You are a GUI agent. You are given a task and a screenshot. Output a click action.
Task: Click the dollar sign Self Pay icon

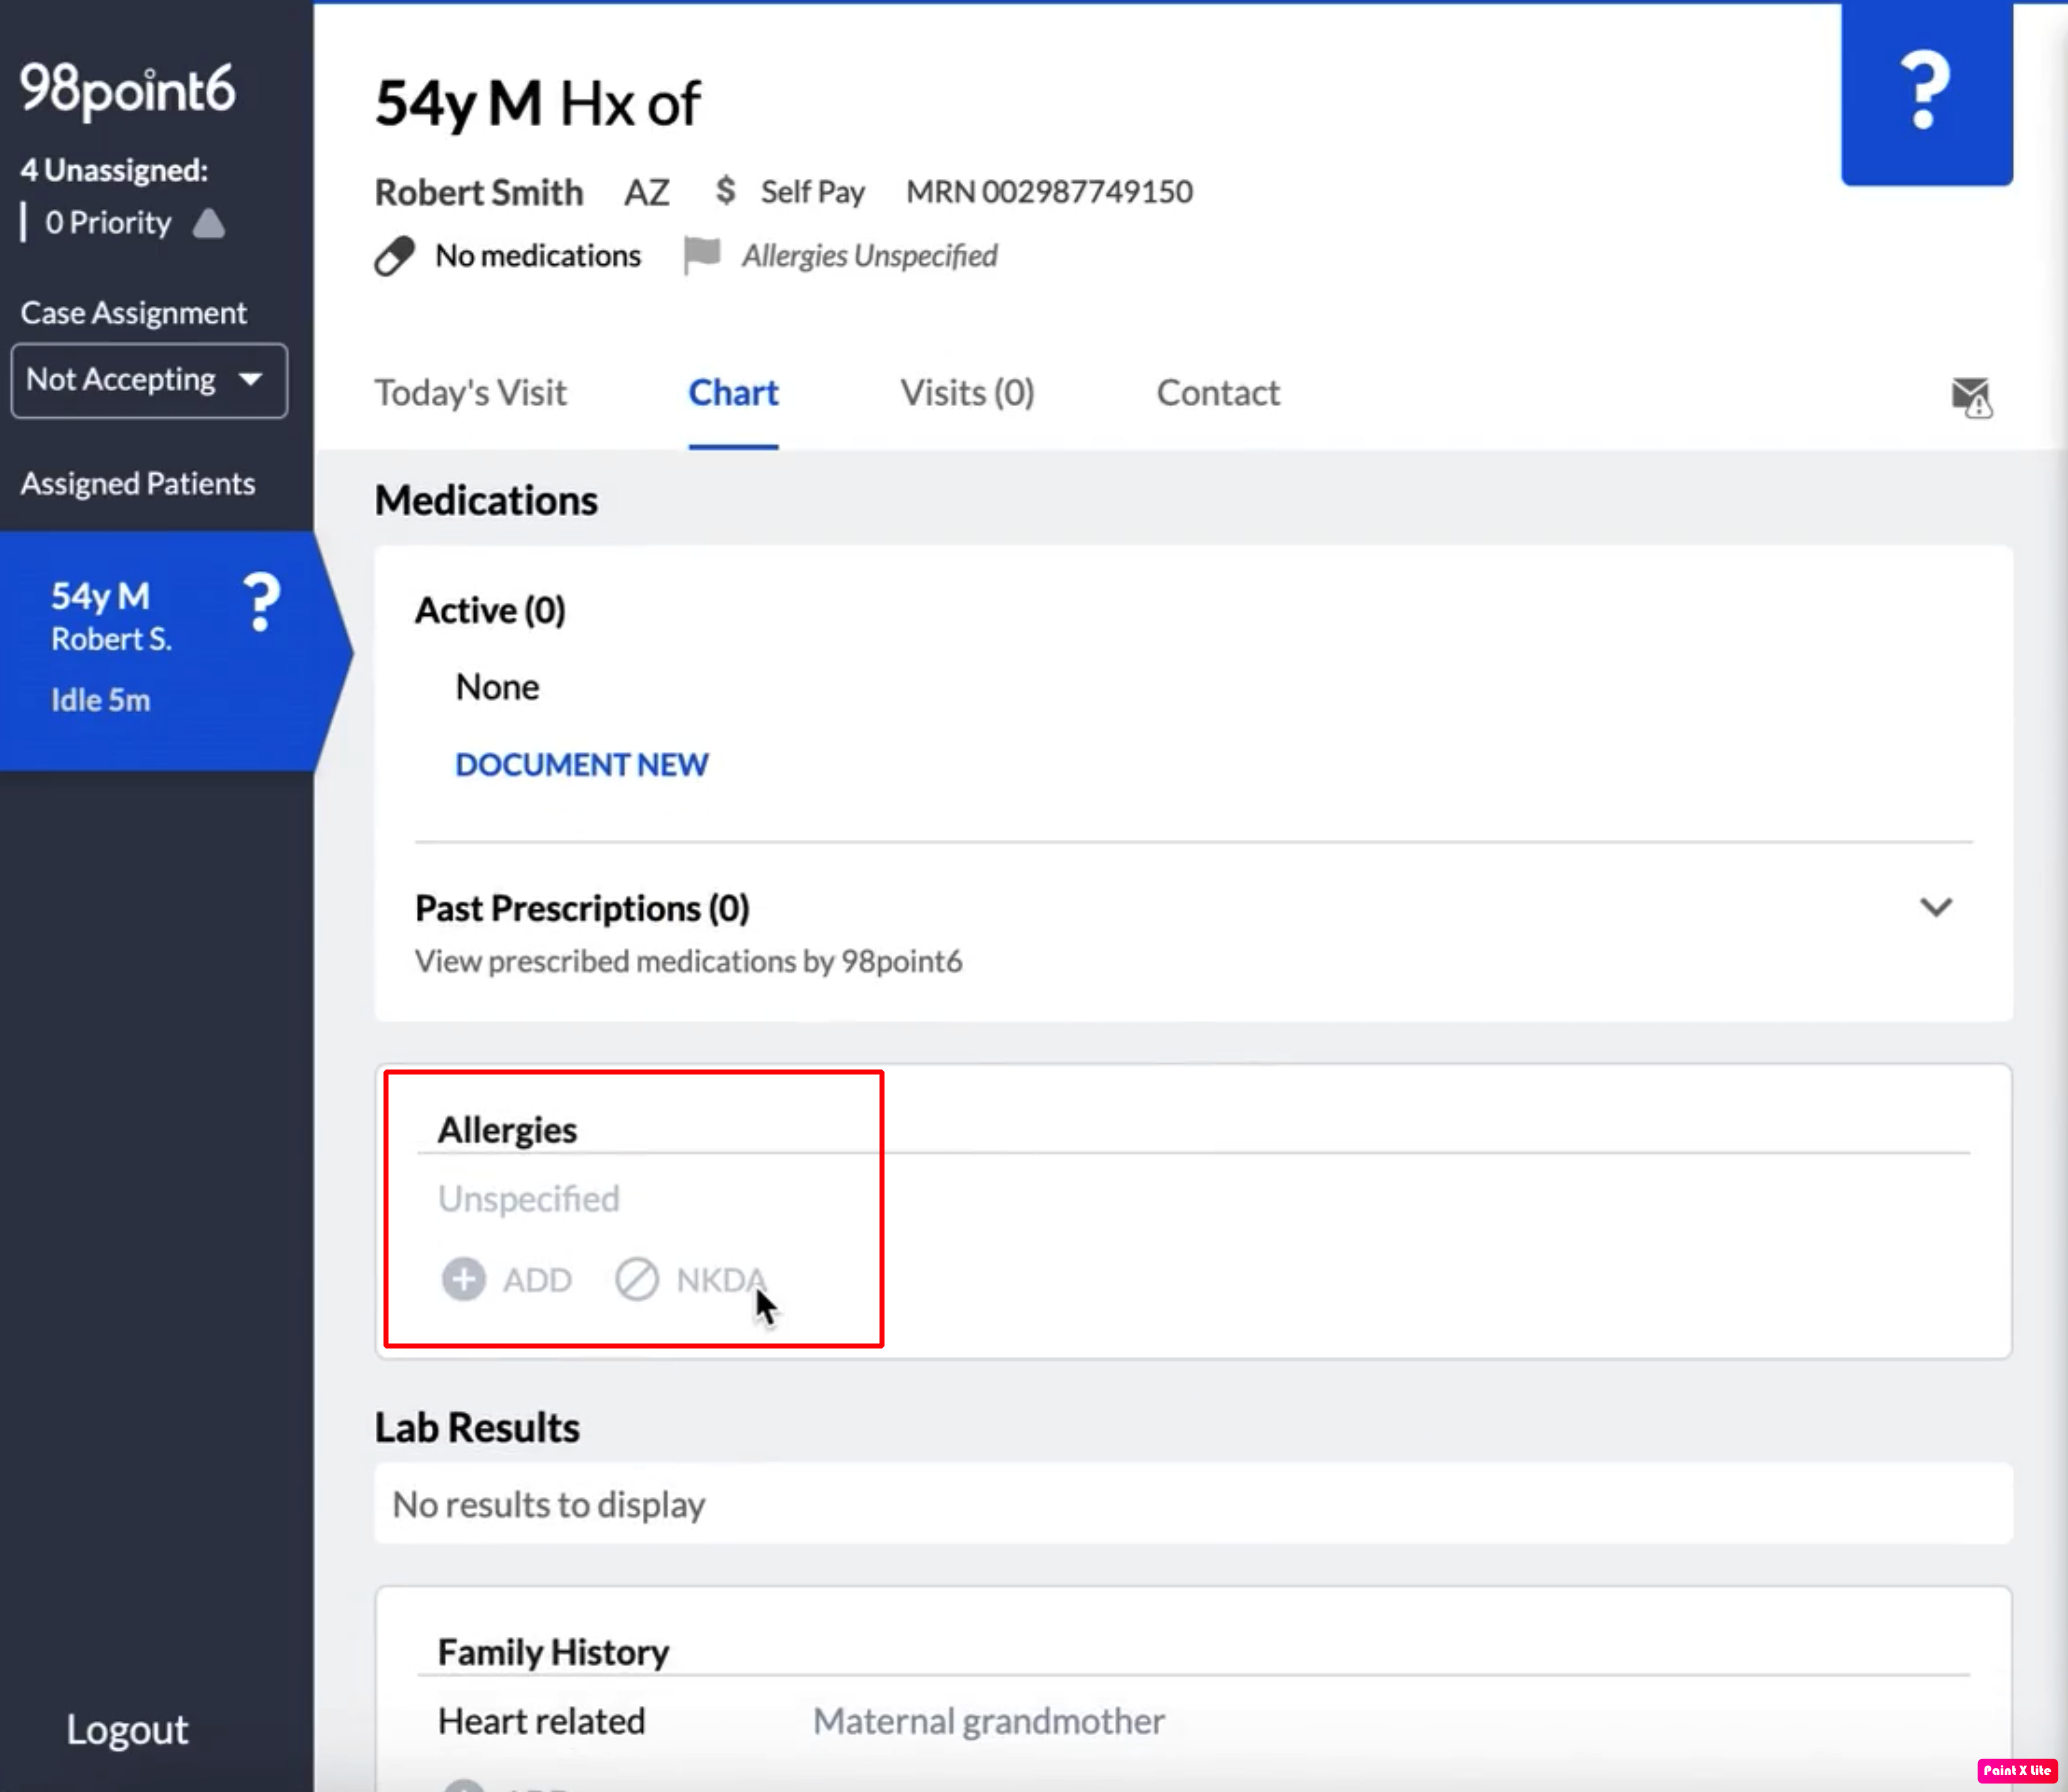tap(726, 190)
